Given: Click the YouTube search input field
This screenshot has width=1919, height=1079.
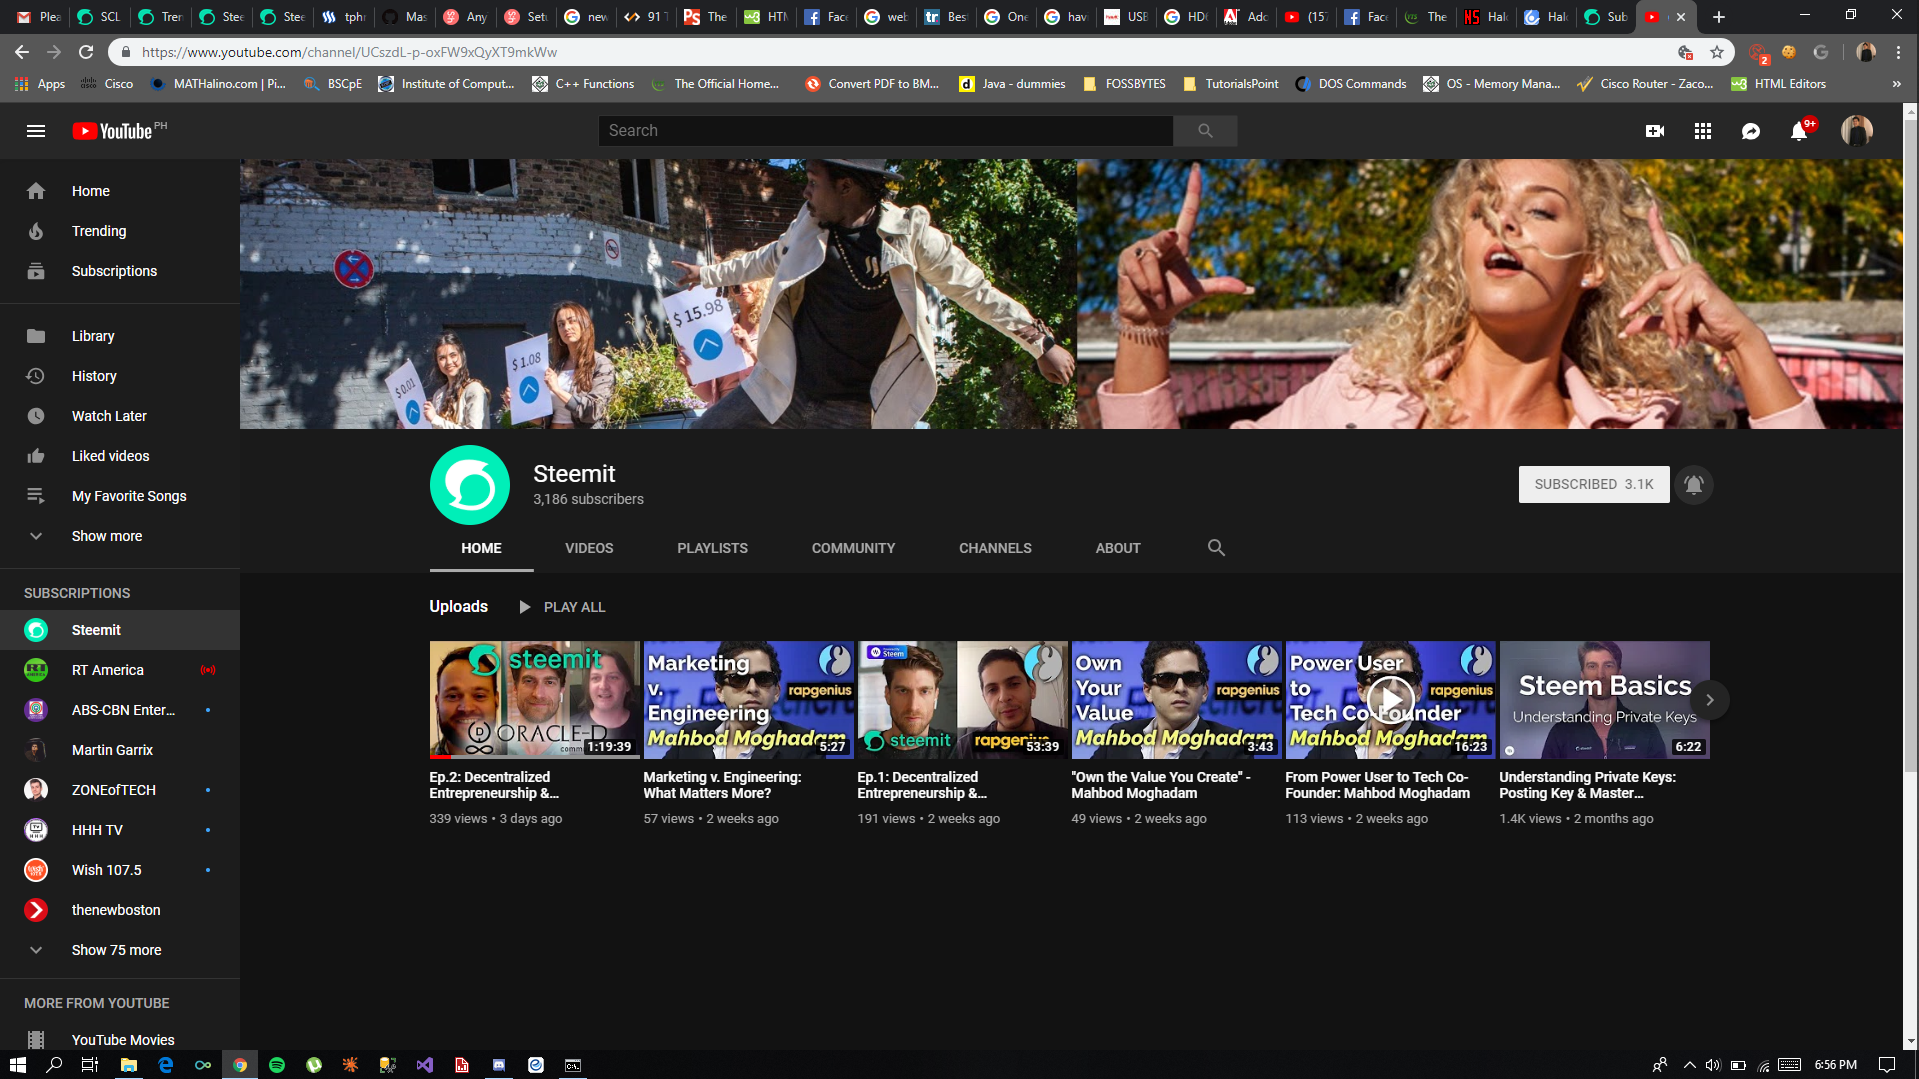Looking at the screenshot, I should click(x=886, y=131).
